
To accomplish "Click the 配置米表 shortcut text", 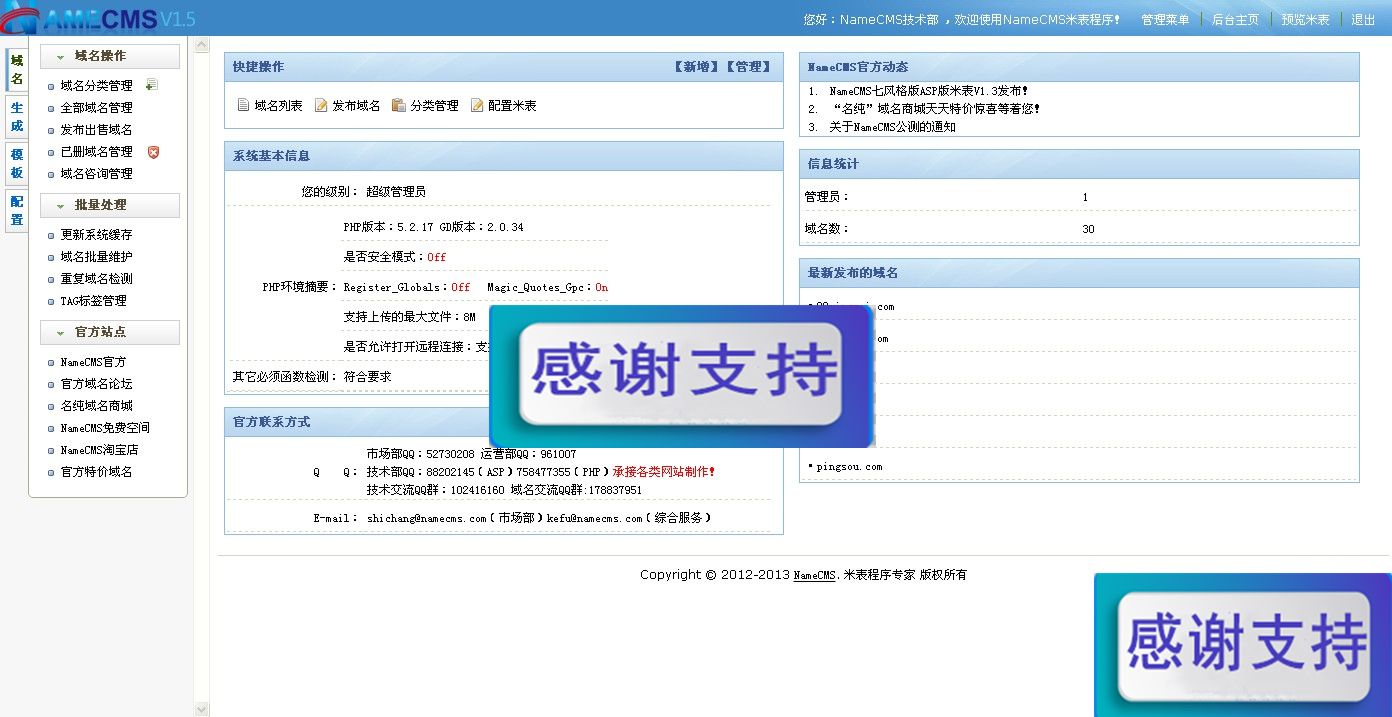I will tap(512, 106).
